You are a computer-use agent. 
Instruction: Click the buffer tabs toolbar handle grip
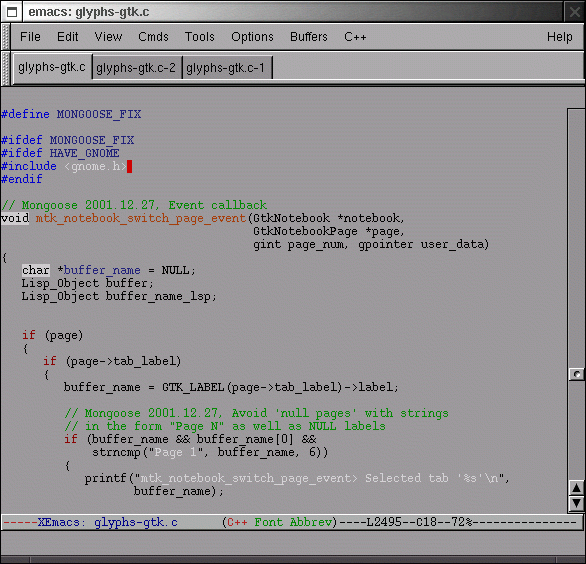coord(6,68)
